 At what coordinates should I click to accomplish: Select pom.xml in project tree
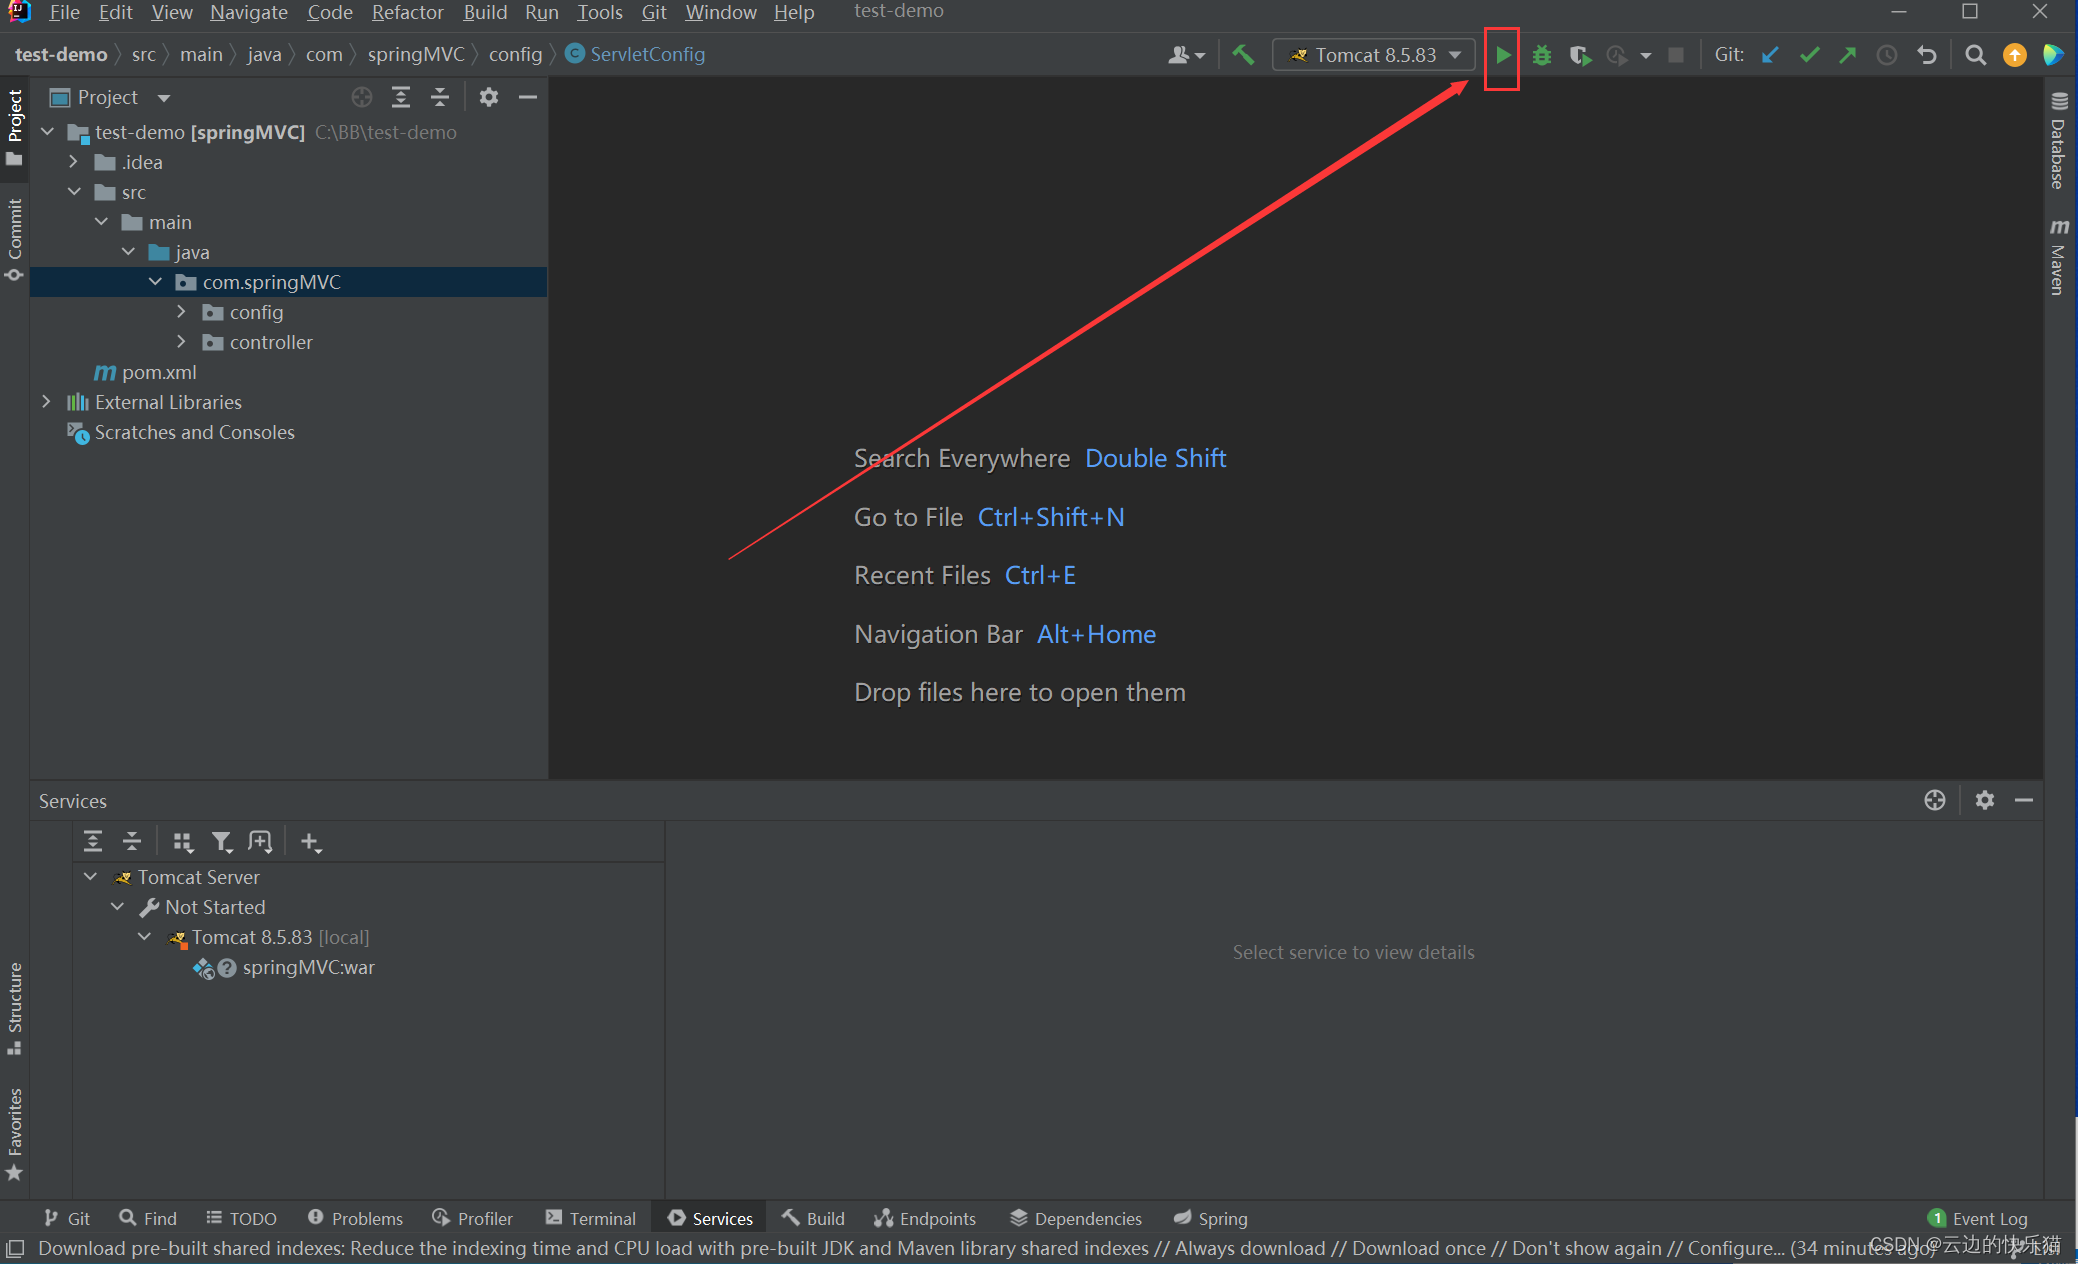[158, 372]
